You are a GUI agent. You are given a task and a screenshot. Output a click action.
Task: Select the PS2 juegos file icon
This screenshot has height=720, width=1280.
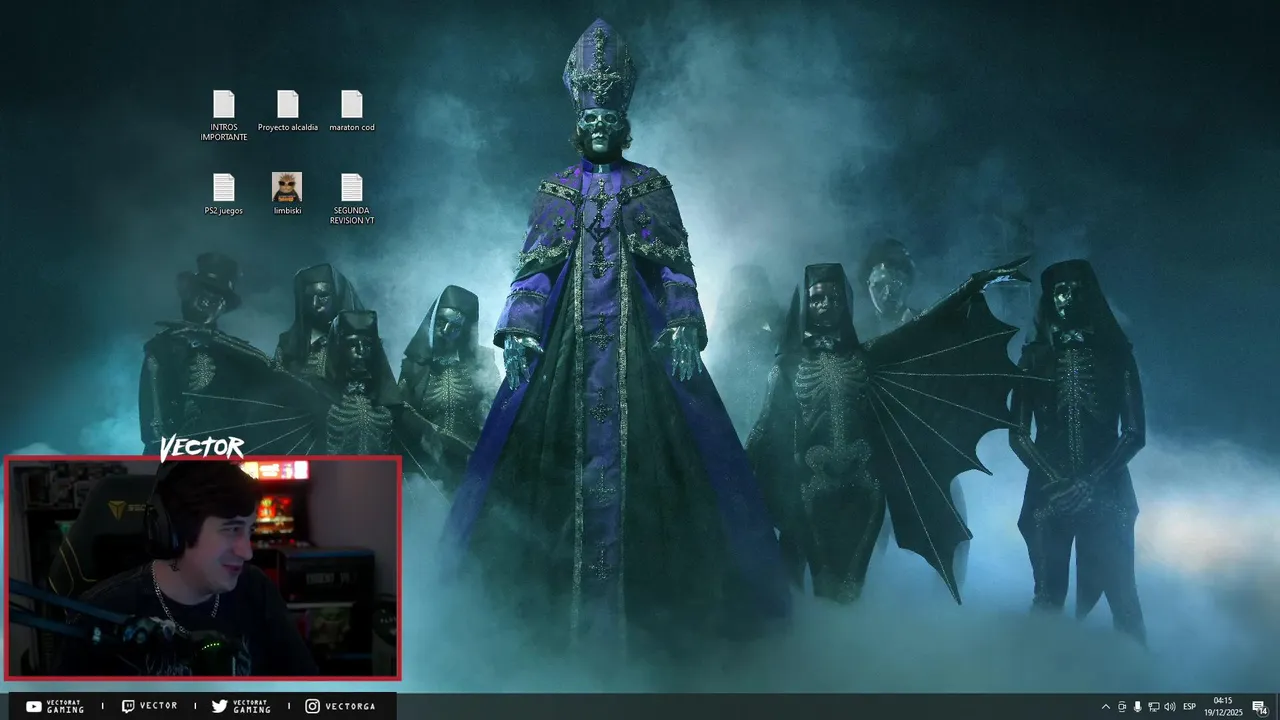click(x=224, y=187)
